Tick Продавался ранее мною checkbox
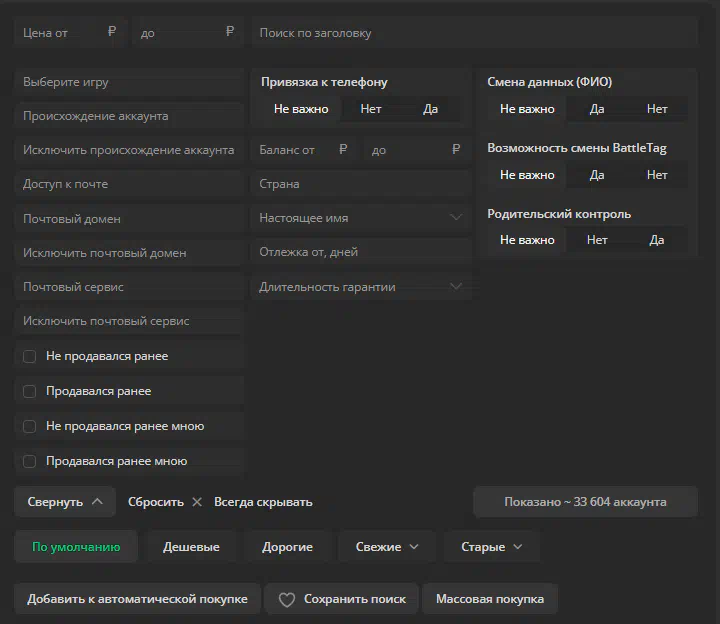 pos(29,461)
